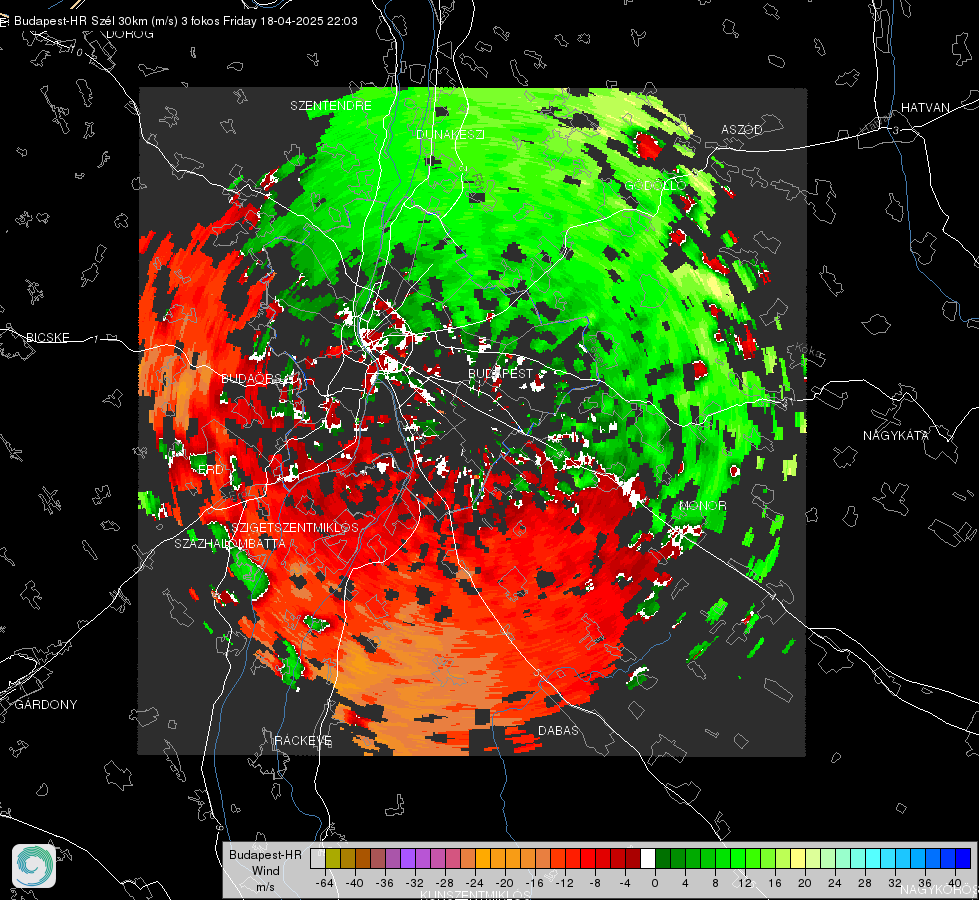This screenshot has height=900, width=979.
Task: Click the -28 value on the legend scale
Action: point(444,883)
